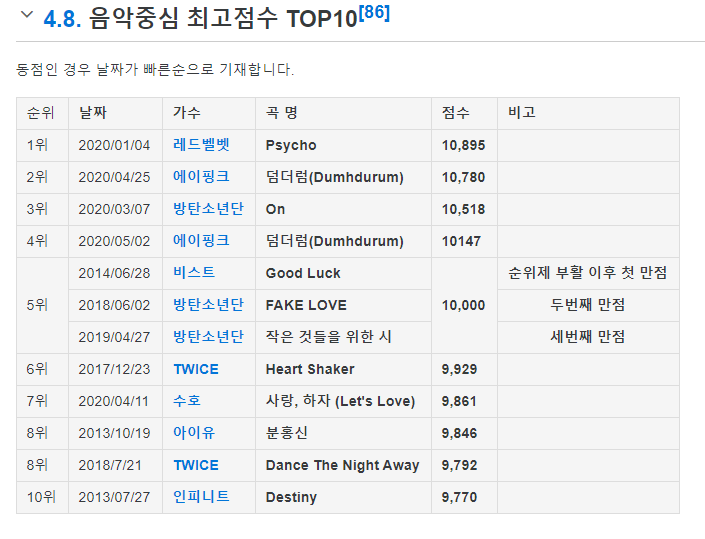Click the score 10147
This screenshot has width=705, height=539.
pyautogui.click(x=461, y=241)
